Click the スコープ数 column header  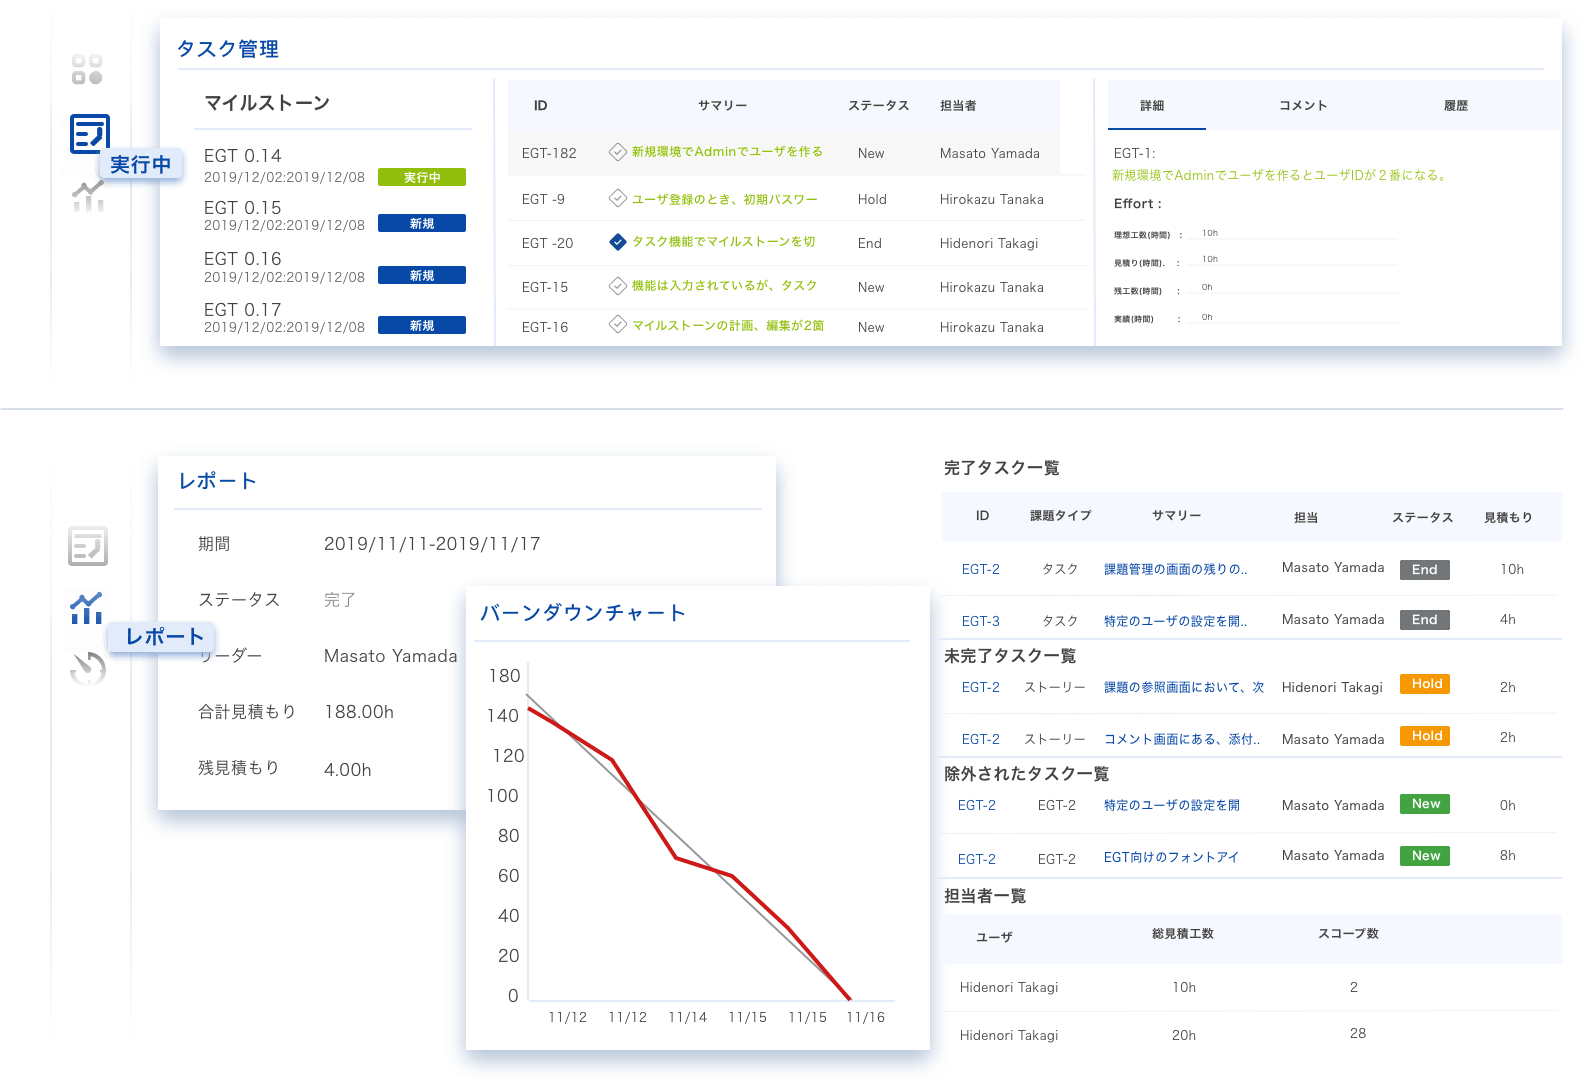click(1348, 934)
